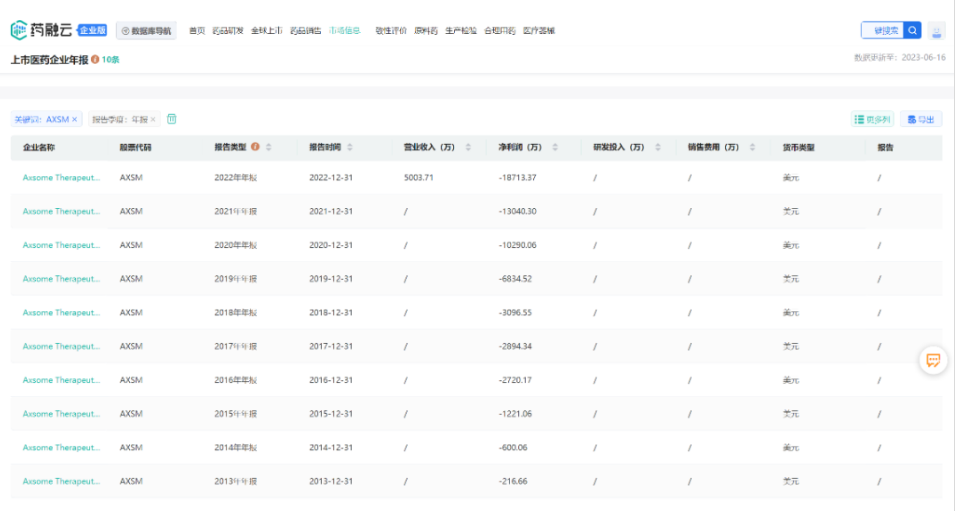Click the 药融云 logo icon

(20, 30)
